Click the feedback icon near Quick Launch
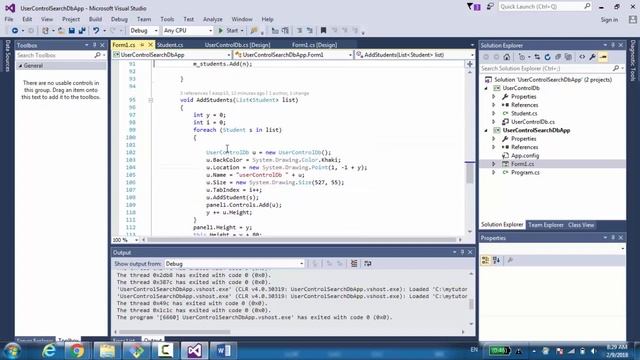The width and height of the screenshot is (640, 360). pyautogui.click(x=490, y=7)
